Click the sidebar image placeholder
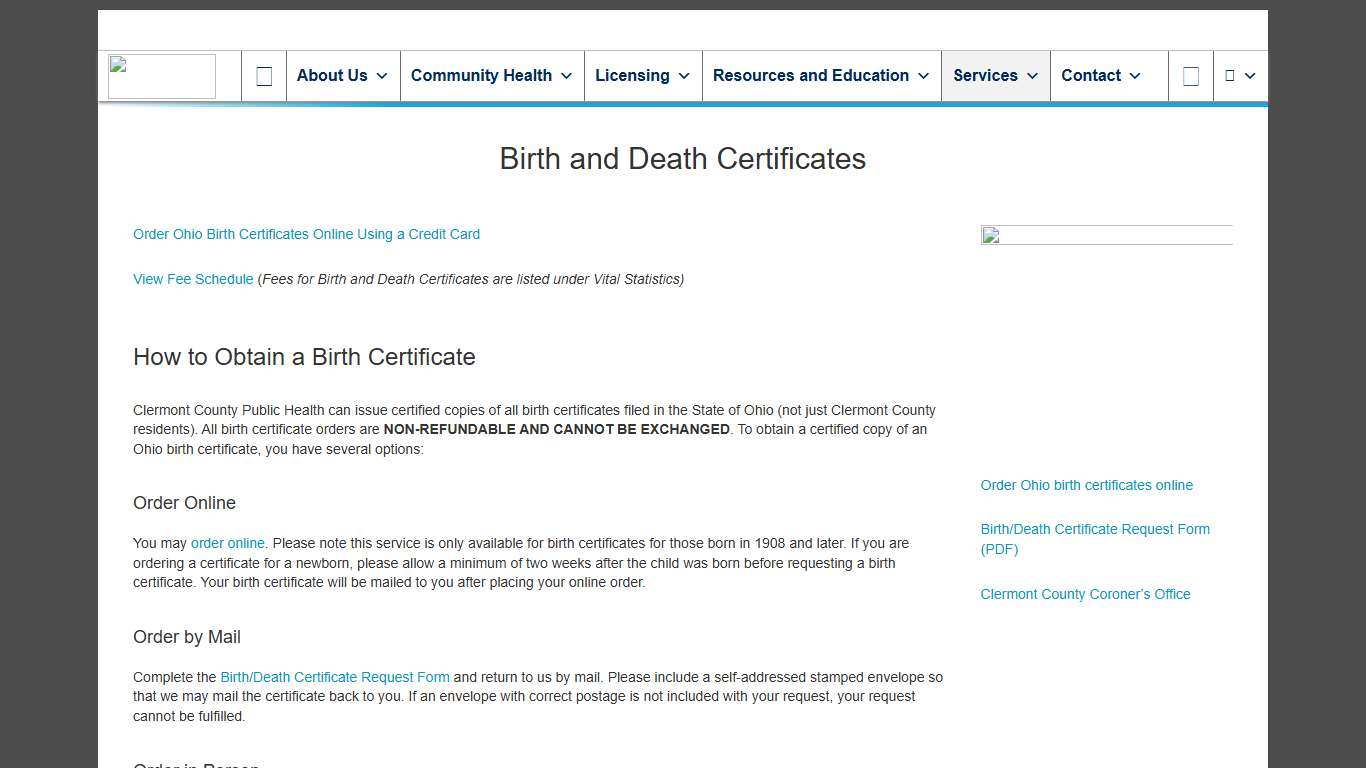 (x=1106, y=236)
